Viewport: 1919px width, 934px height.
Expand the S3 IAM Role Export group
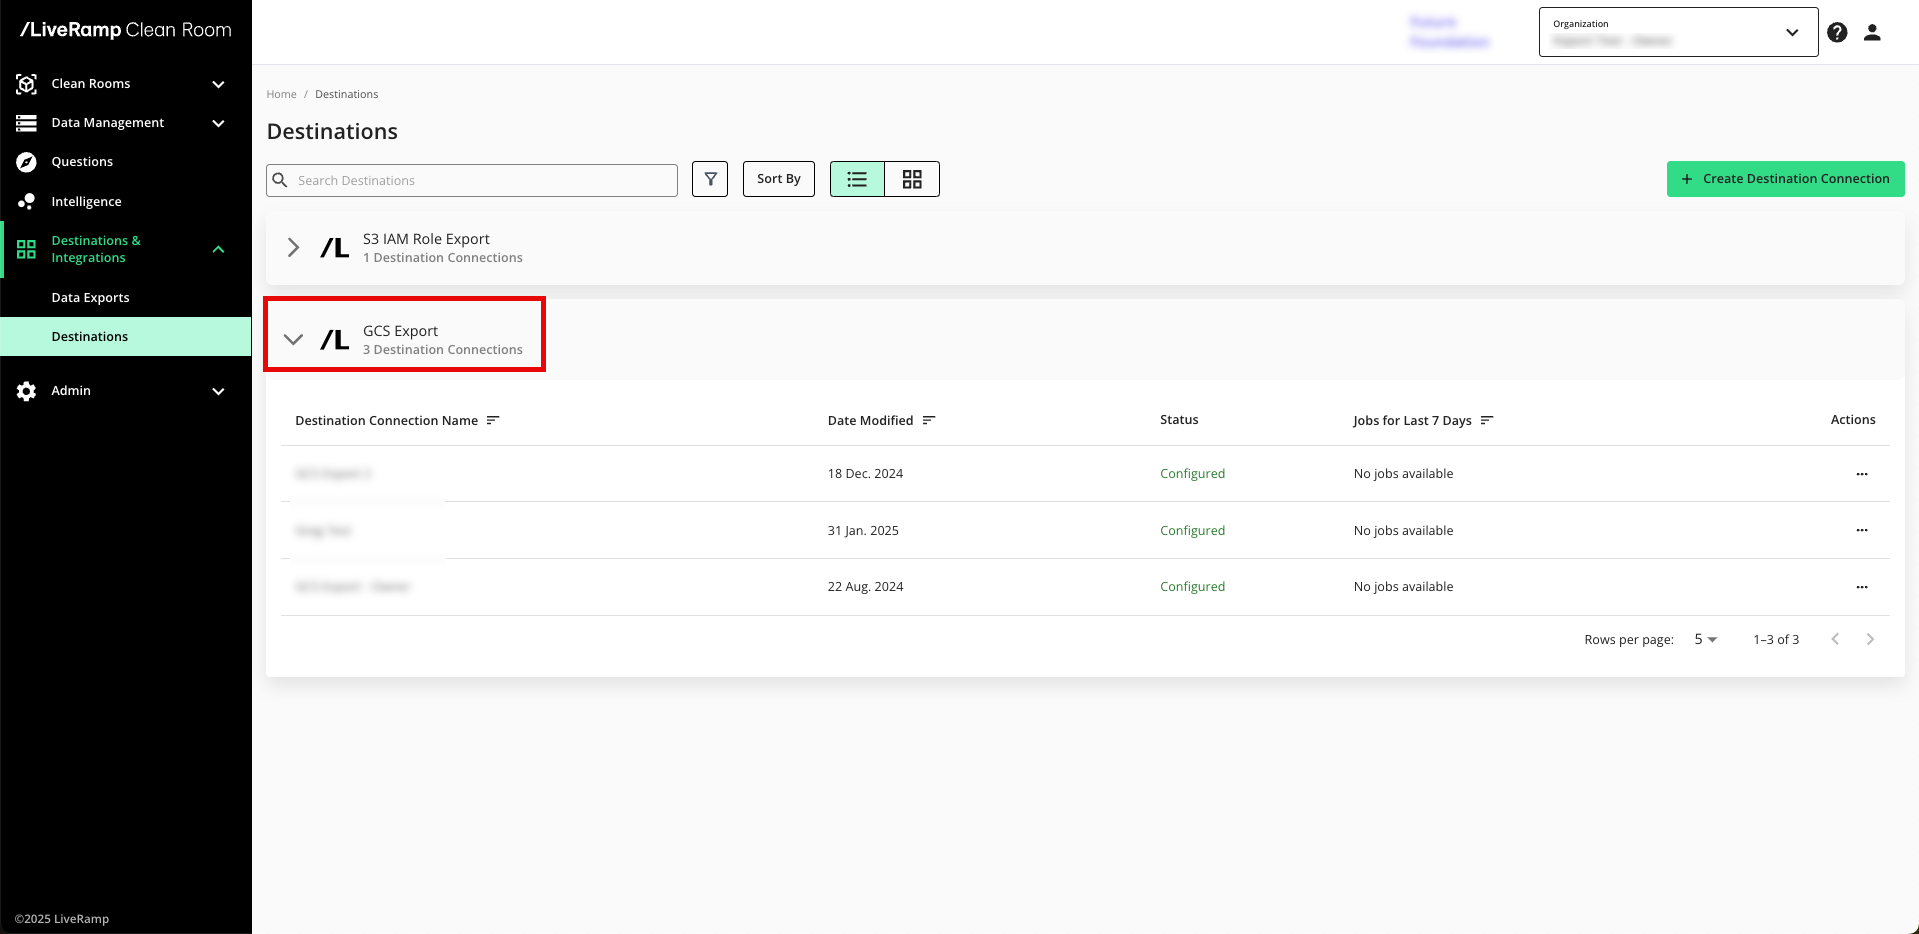tap(293, 247)
